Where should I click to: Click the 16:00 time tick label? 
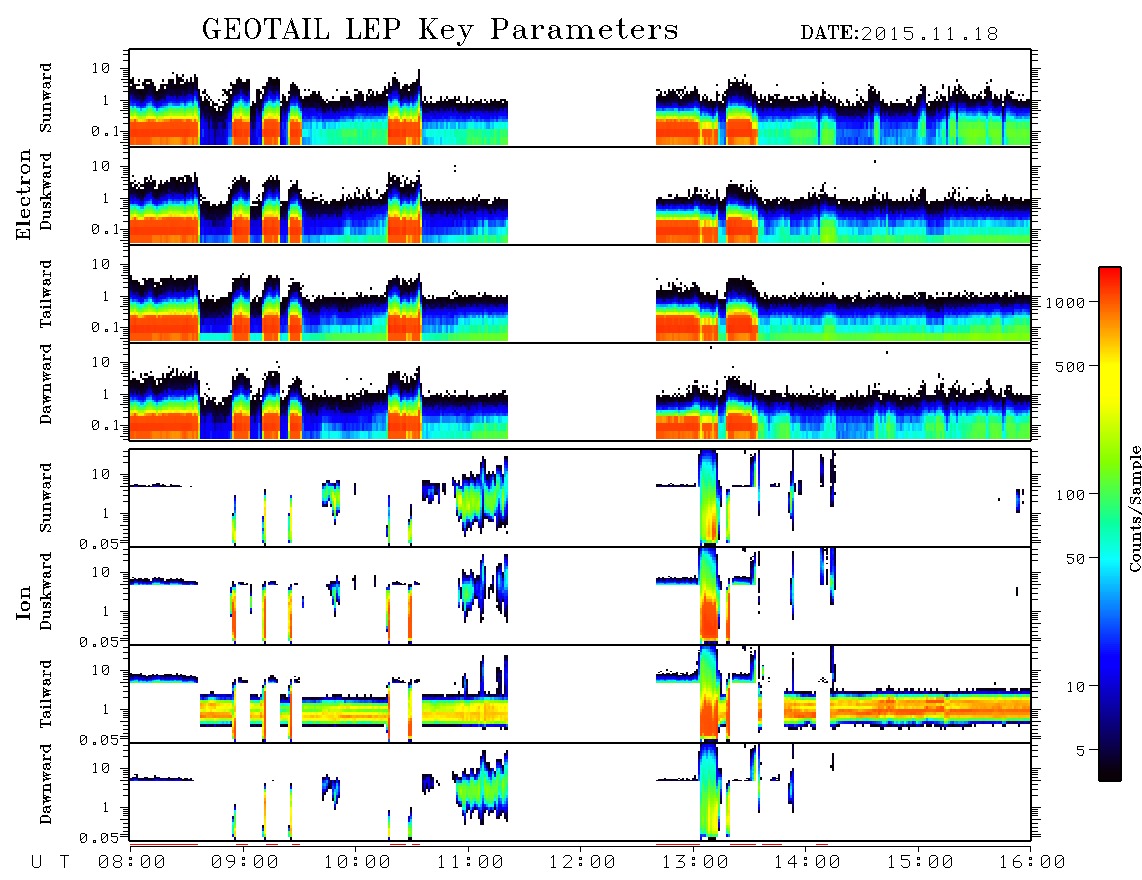tap(1031, 863)
